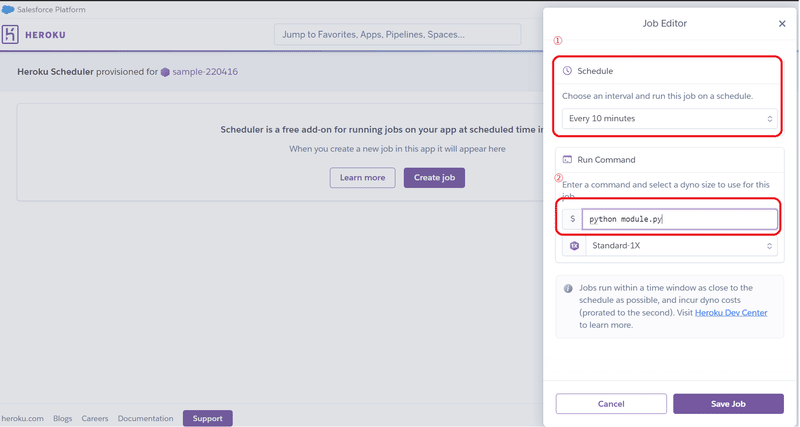Click 'When you create a new job' text

click(397, 149)
